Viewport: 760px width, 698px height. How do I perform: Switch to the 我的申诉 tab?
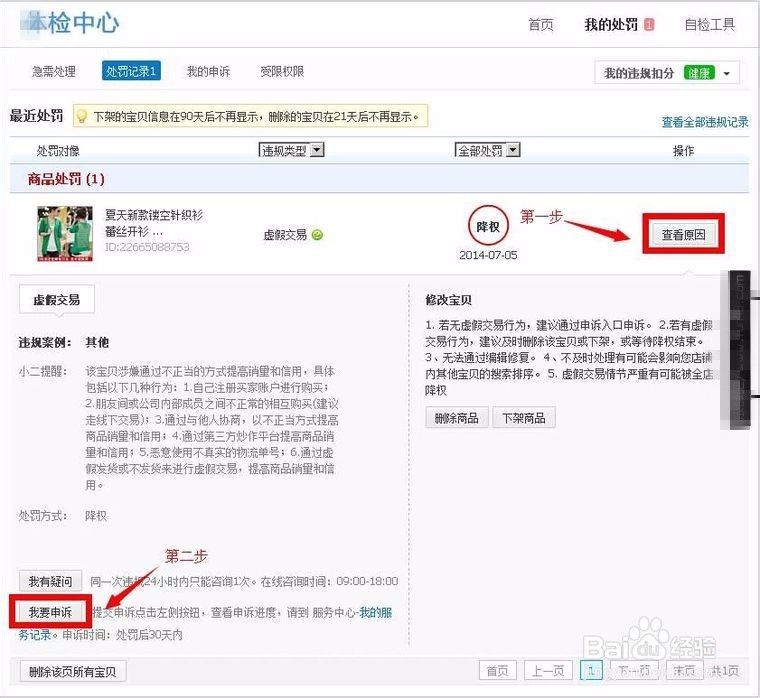point(208,72)
